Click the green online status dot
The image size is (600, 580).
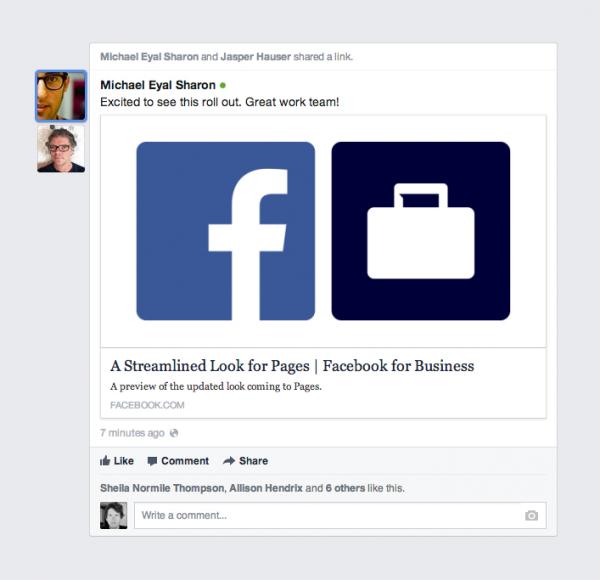click(223, 85)
